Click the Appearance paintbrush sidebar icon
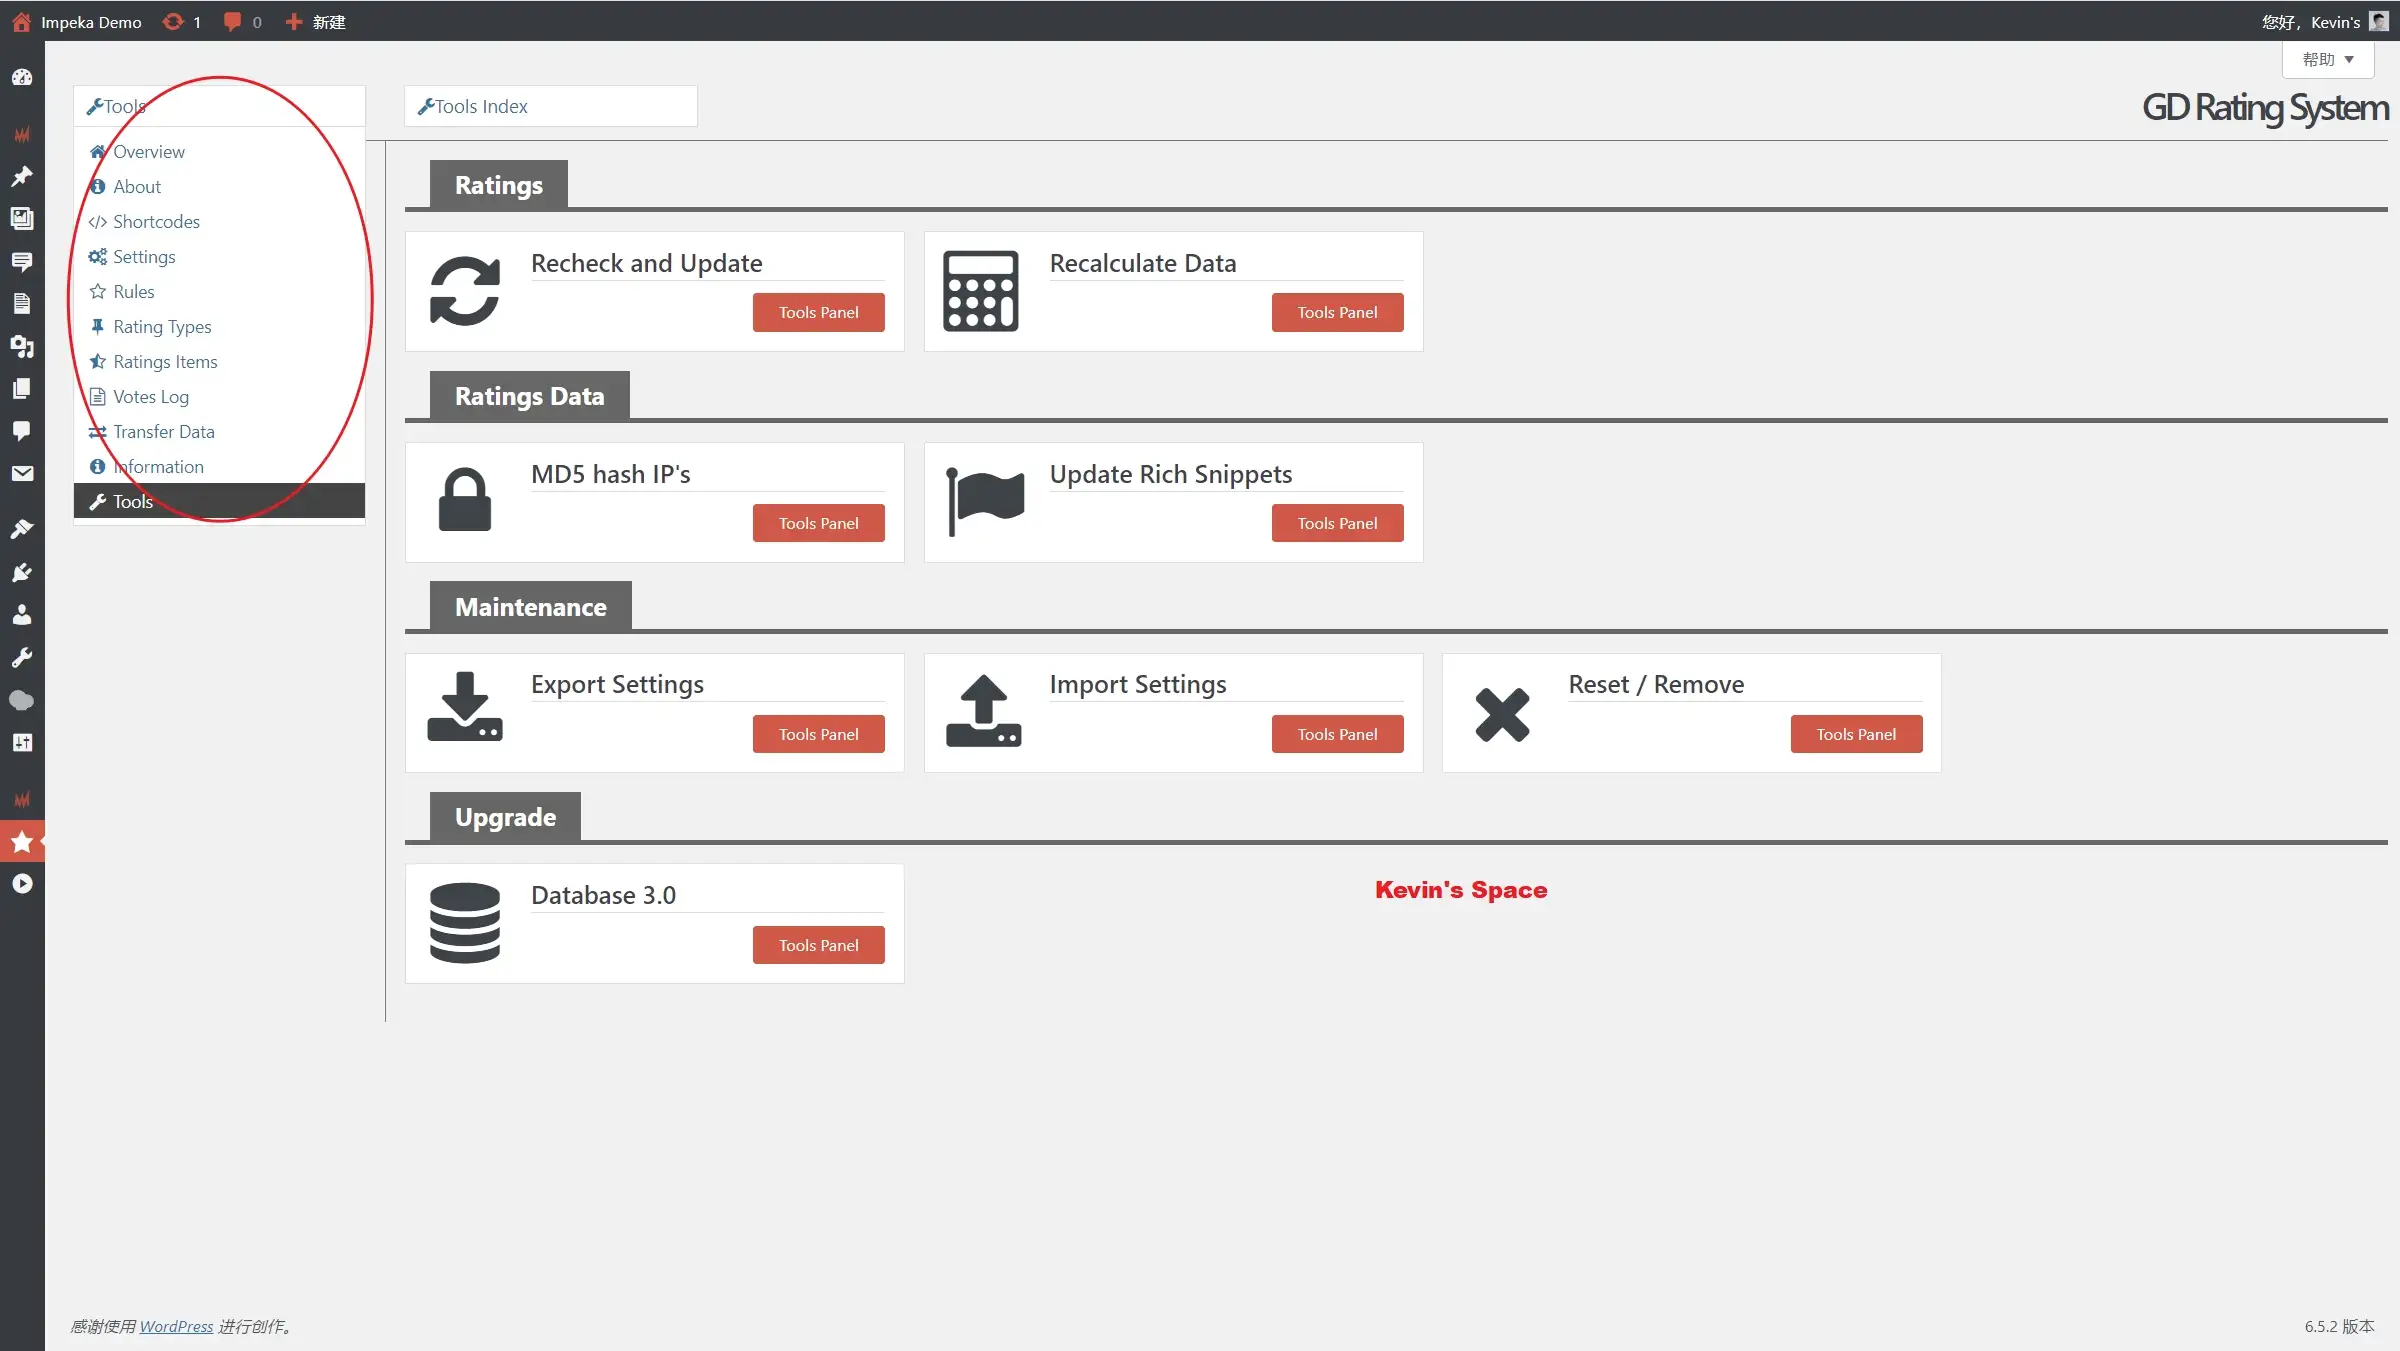Screen dimensions: 2400x1351 tap(22, 529)
